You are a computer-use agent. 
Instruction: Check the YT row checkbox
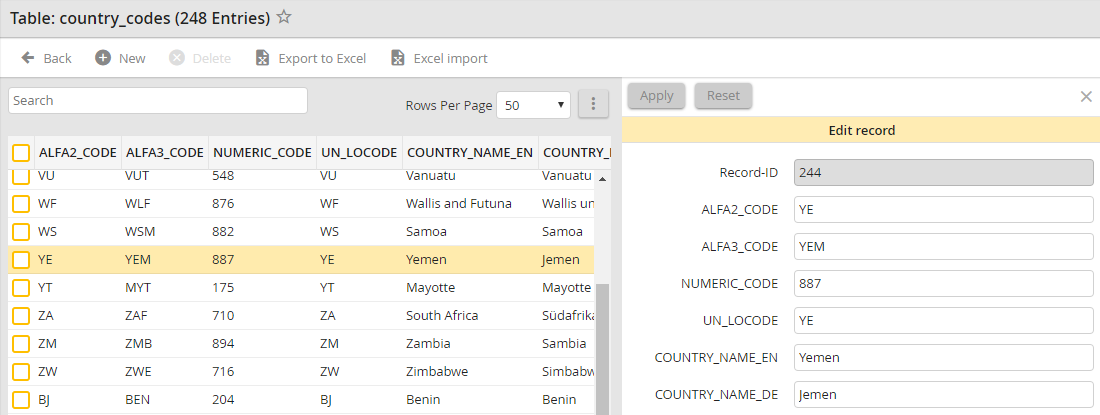pos(21,288)
